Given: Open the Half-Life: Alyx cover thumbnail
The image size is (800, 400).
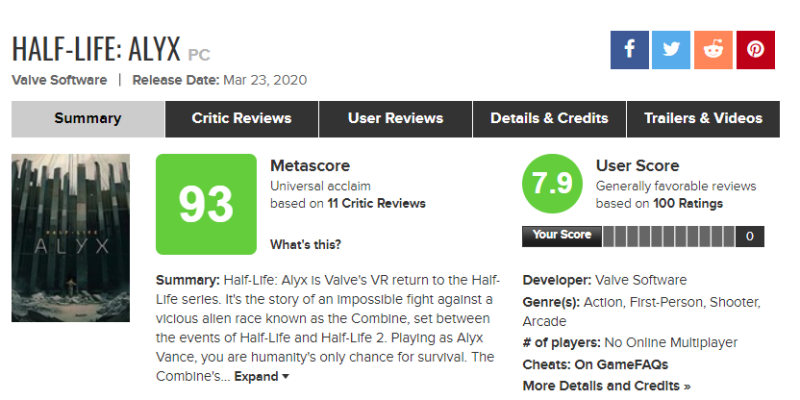Looking at the screenshot, I should [x=70, y=238].
